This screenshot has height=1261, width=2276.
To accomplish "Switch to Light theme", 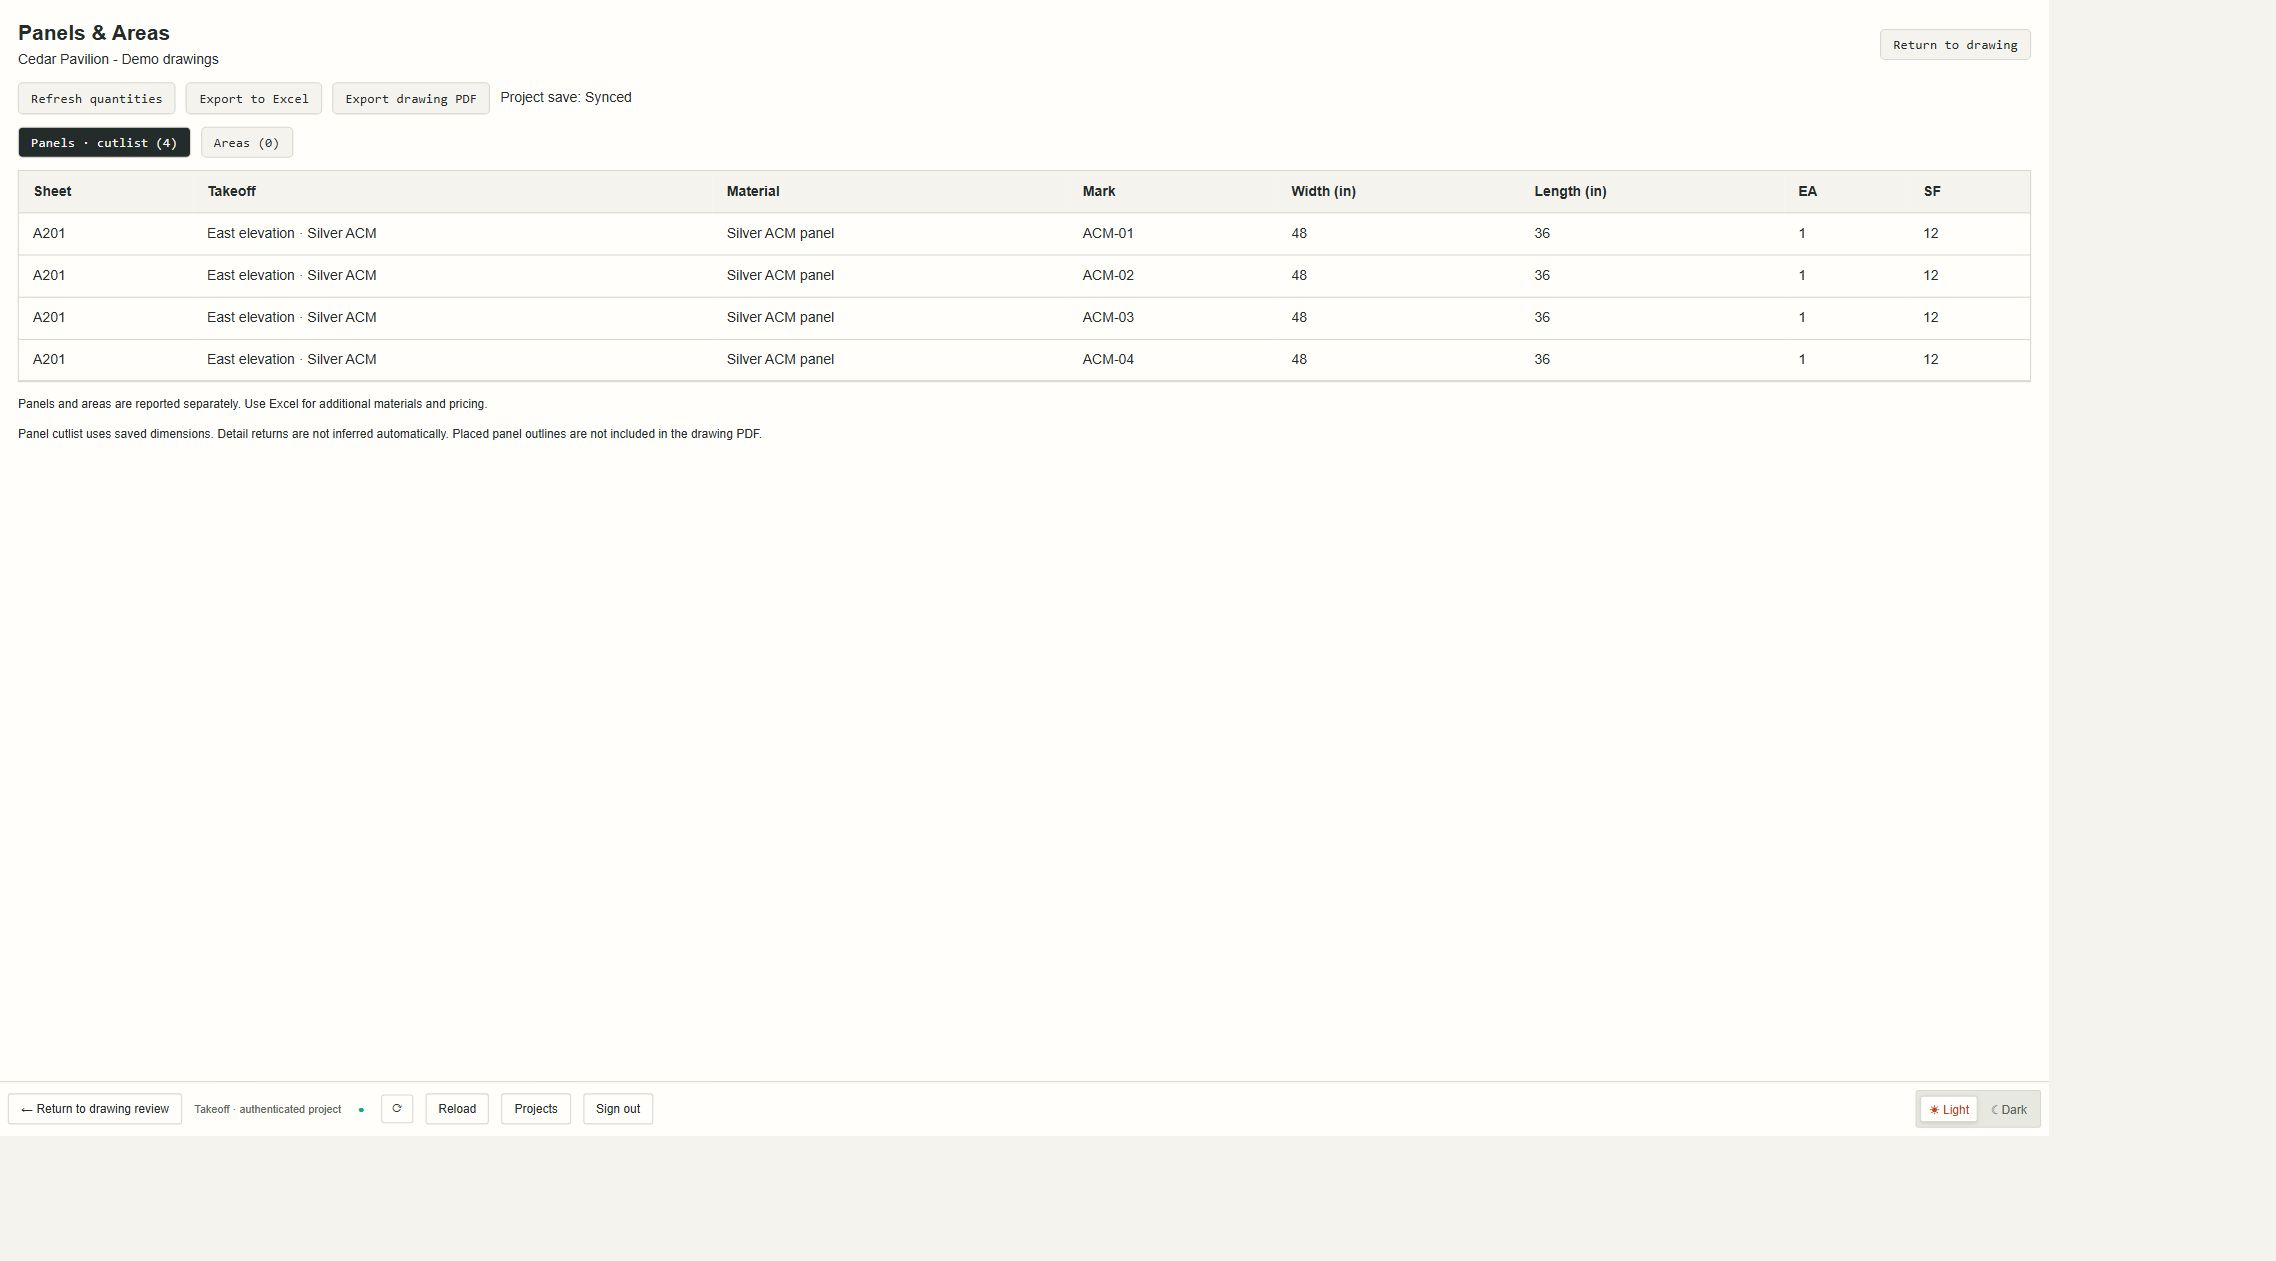I will coord(1948,1109).
